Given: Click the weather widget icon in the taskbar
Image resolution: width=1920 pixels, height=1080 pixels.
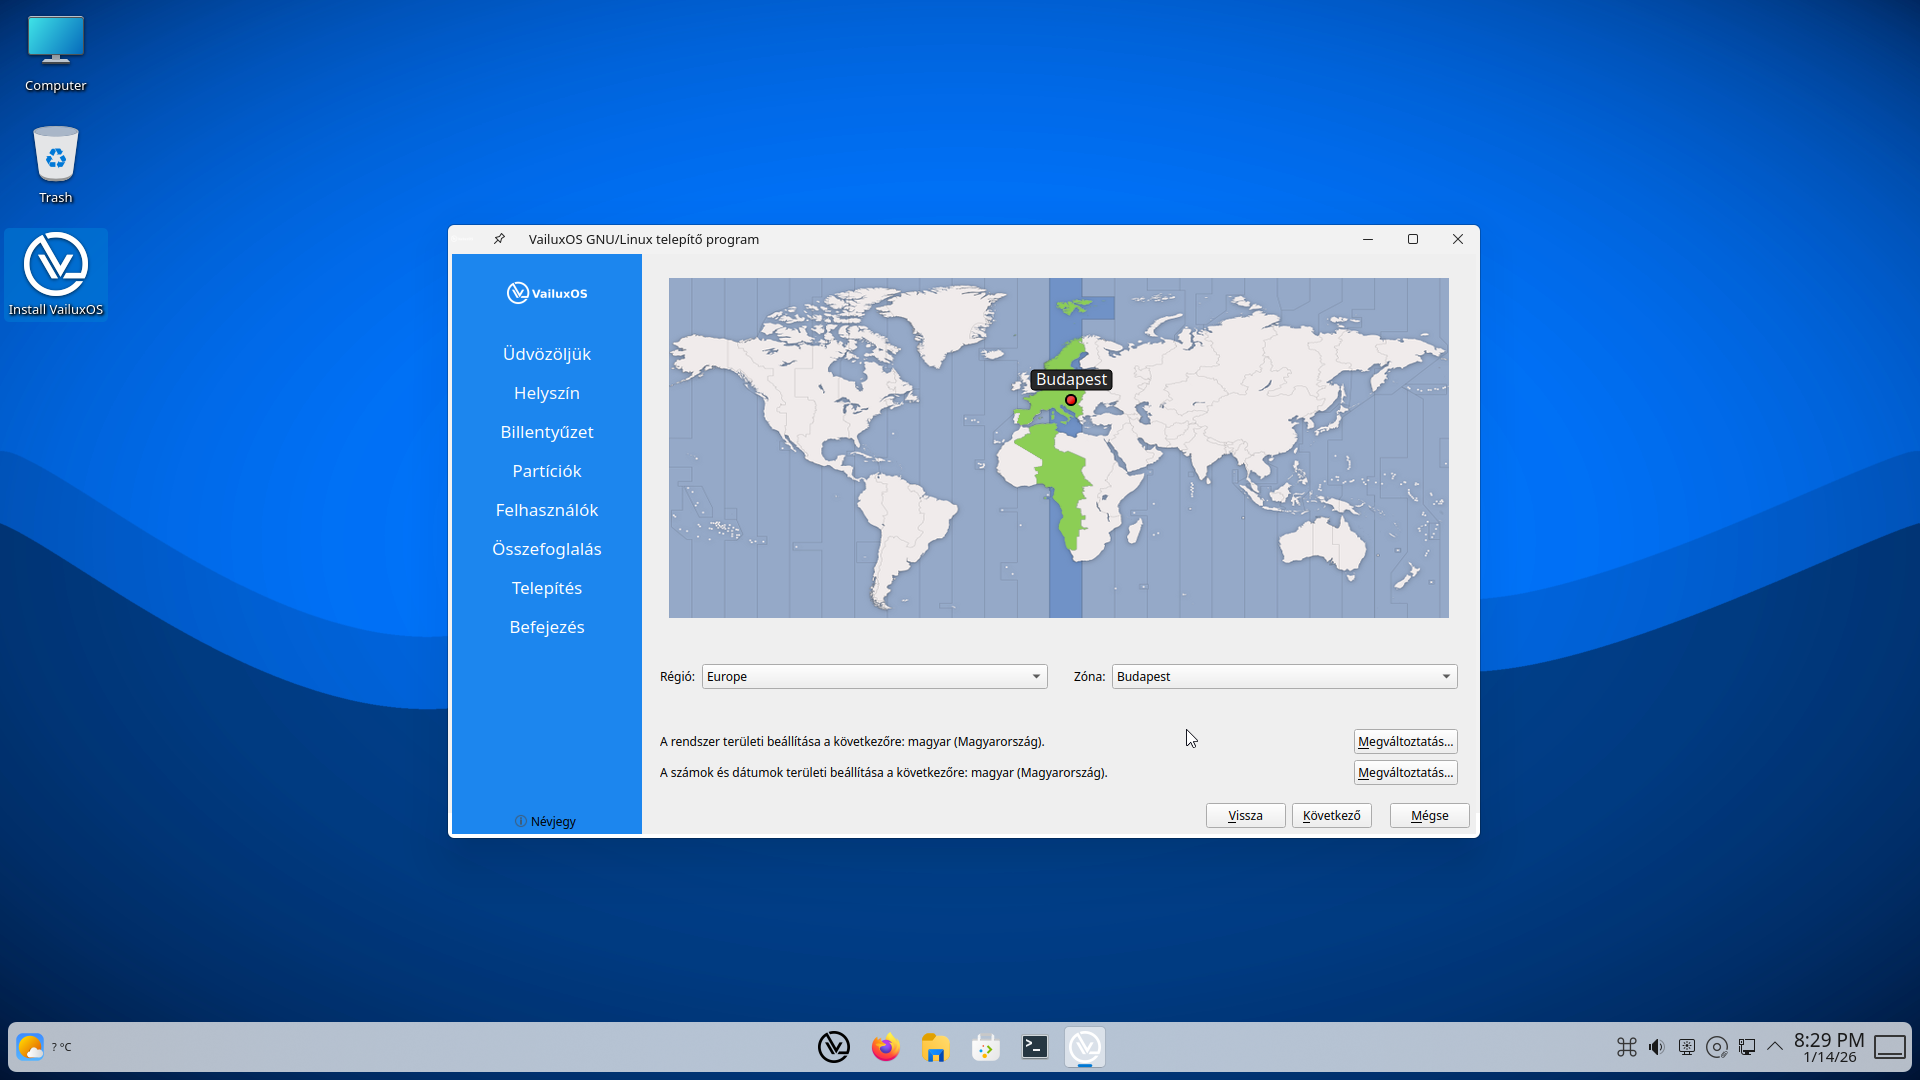Looking at the screenshot, I should coord(30,1047).
